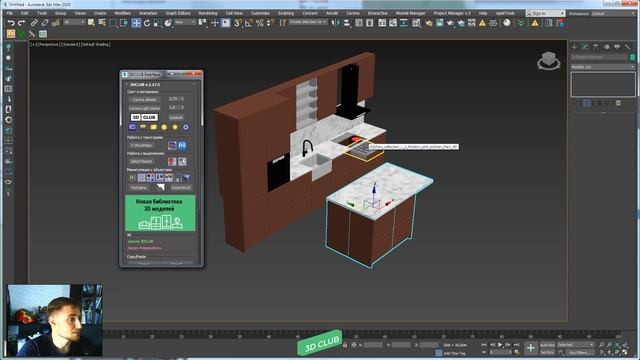Viewport: 640px width, 360px height.
Task: Click the Rendered Frame Window icon
Action: coord(440,23)
